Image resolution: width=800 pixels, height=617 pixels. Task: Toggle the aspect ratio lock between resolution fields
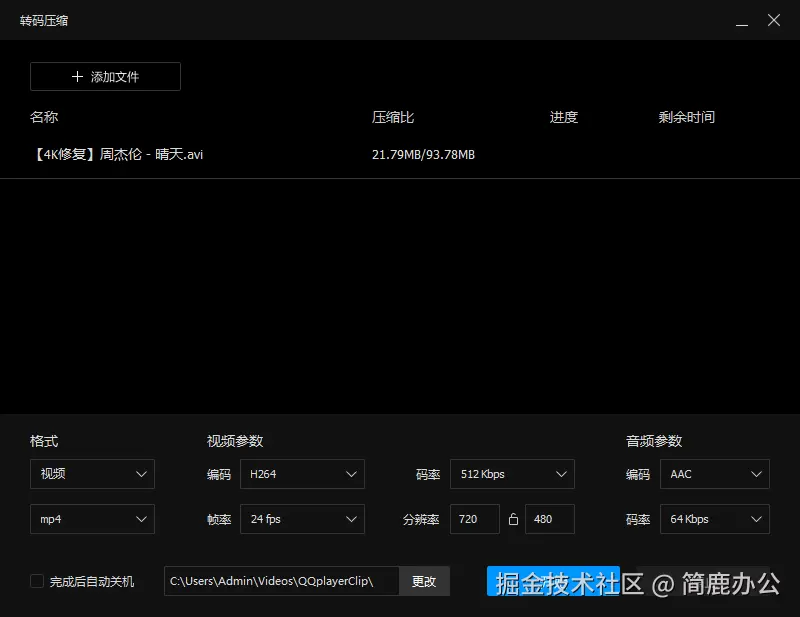click(x=513, y=519)
